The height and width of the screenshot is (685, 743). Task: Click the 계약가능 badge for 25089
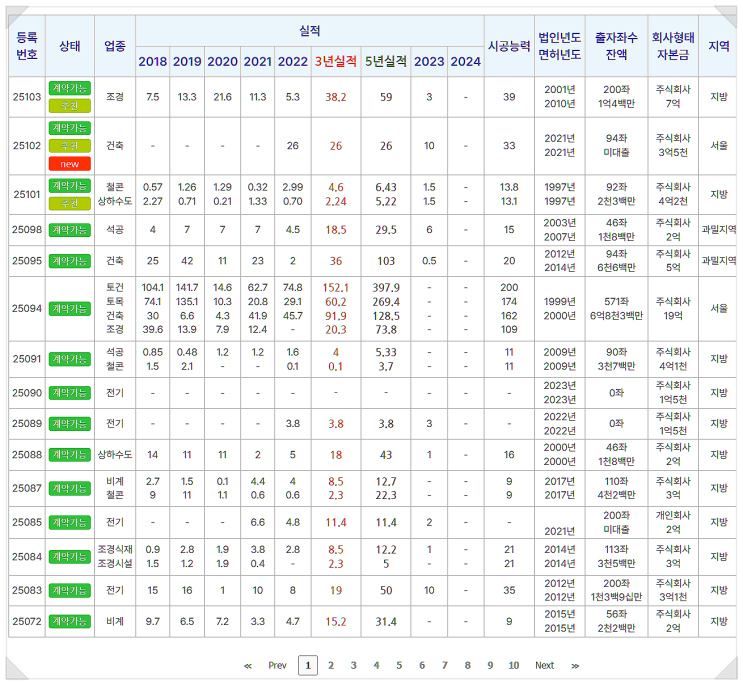click(70, 424)
